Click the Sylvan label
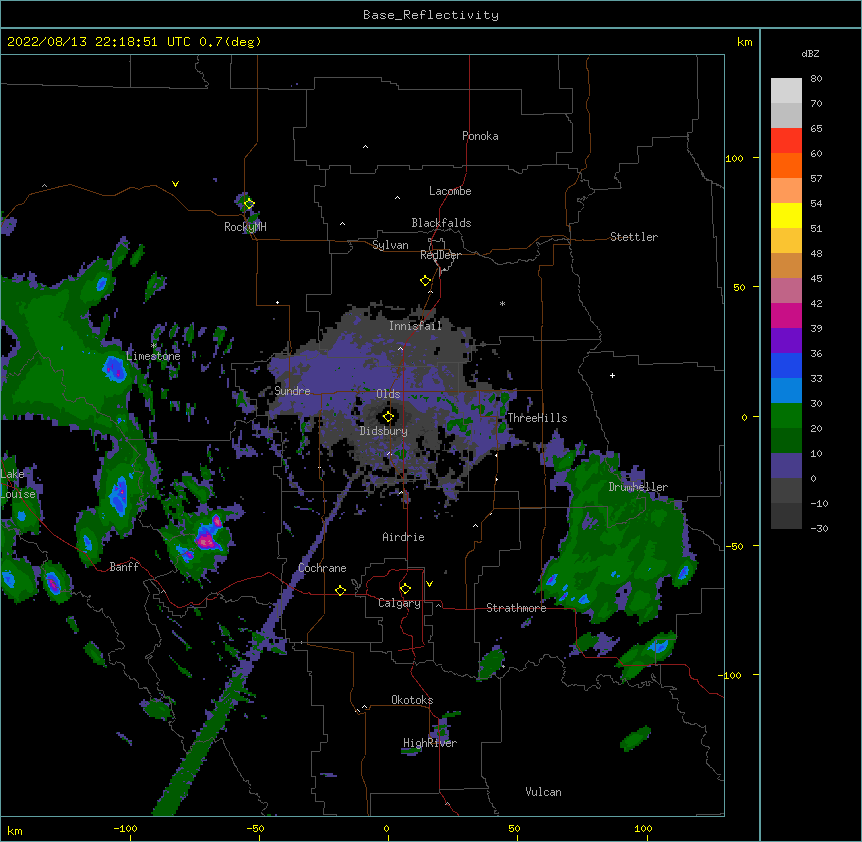The width and height of the screenshot is (862, 842). click(390, 245)
